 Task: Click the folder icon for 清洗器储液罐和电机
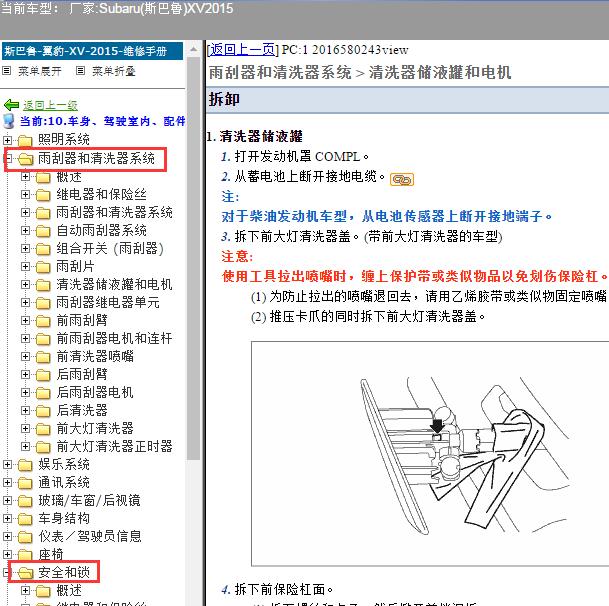(x=43, y=285)
